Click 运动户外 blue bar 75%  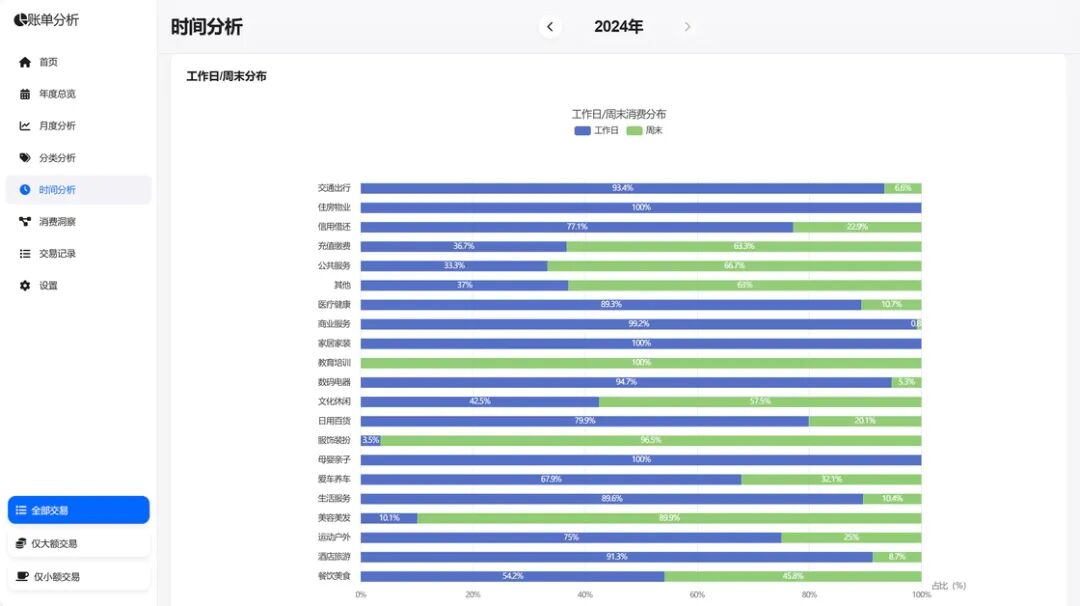click(571, 537)
